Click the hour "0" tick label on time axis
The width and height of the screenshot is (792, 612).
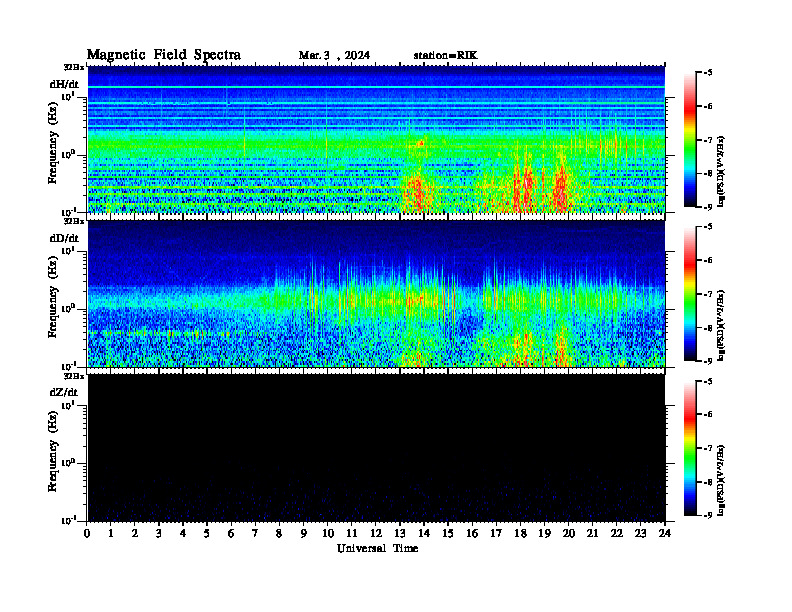pos(87,534)
